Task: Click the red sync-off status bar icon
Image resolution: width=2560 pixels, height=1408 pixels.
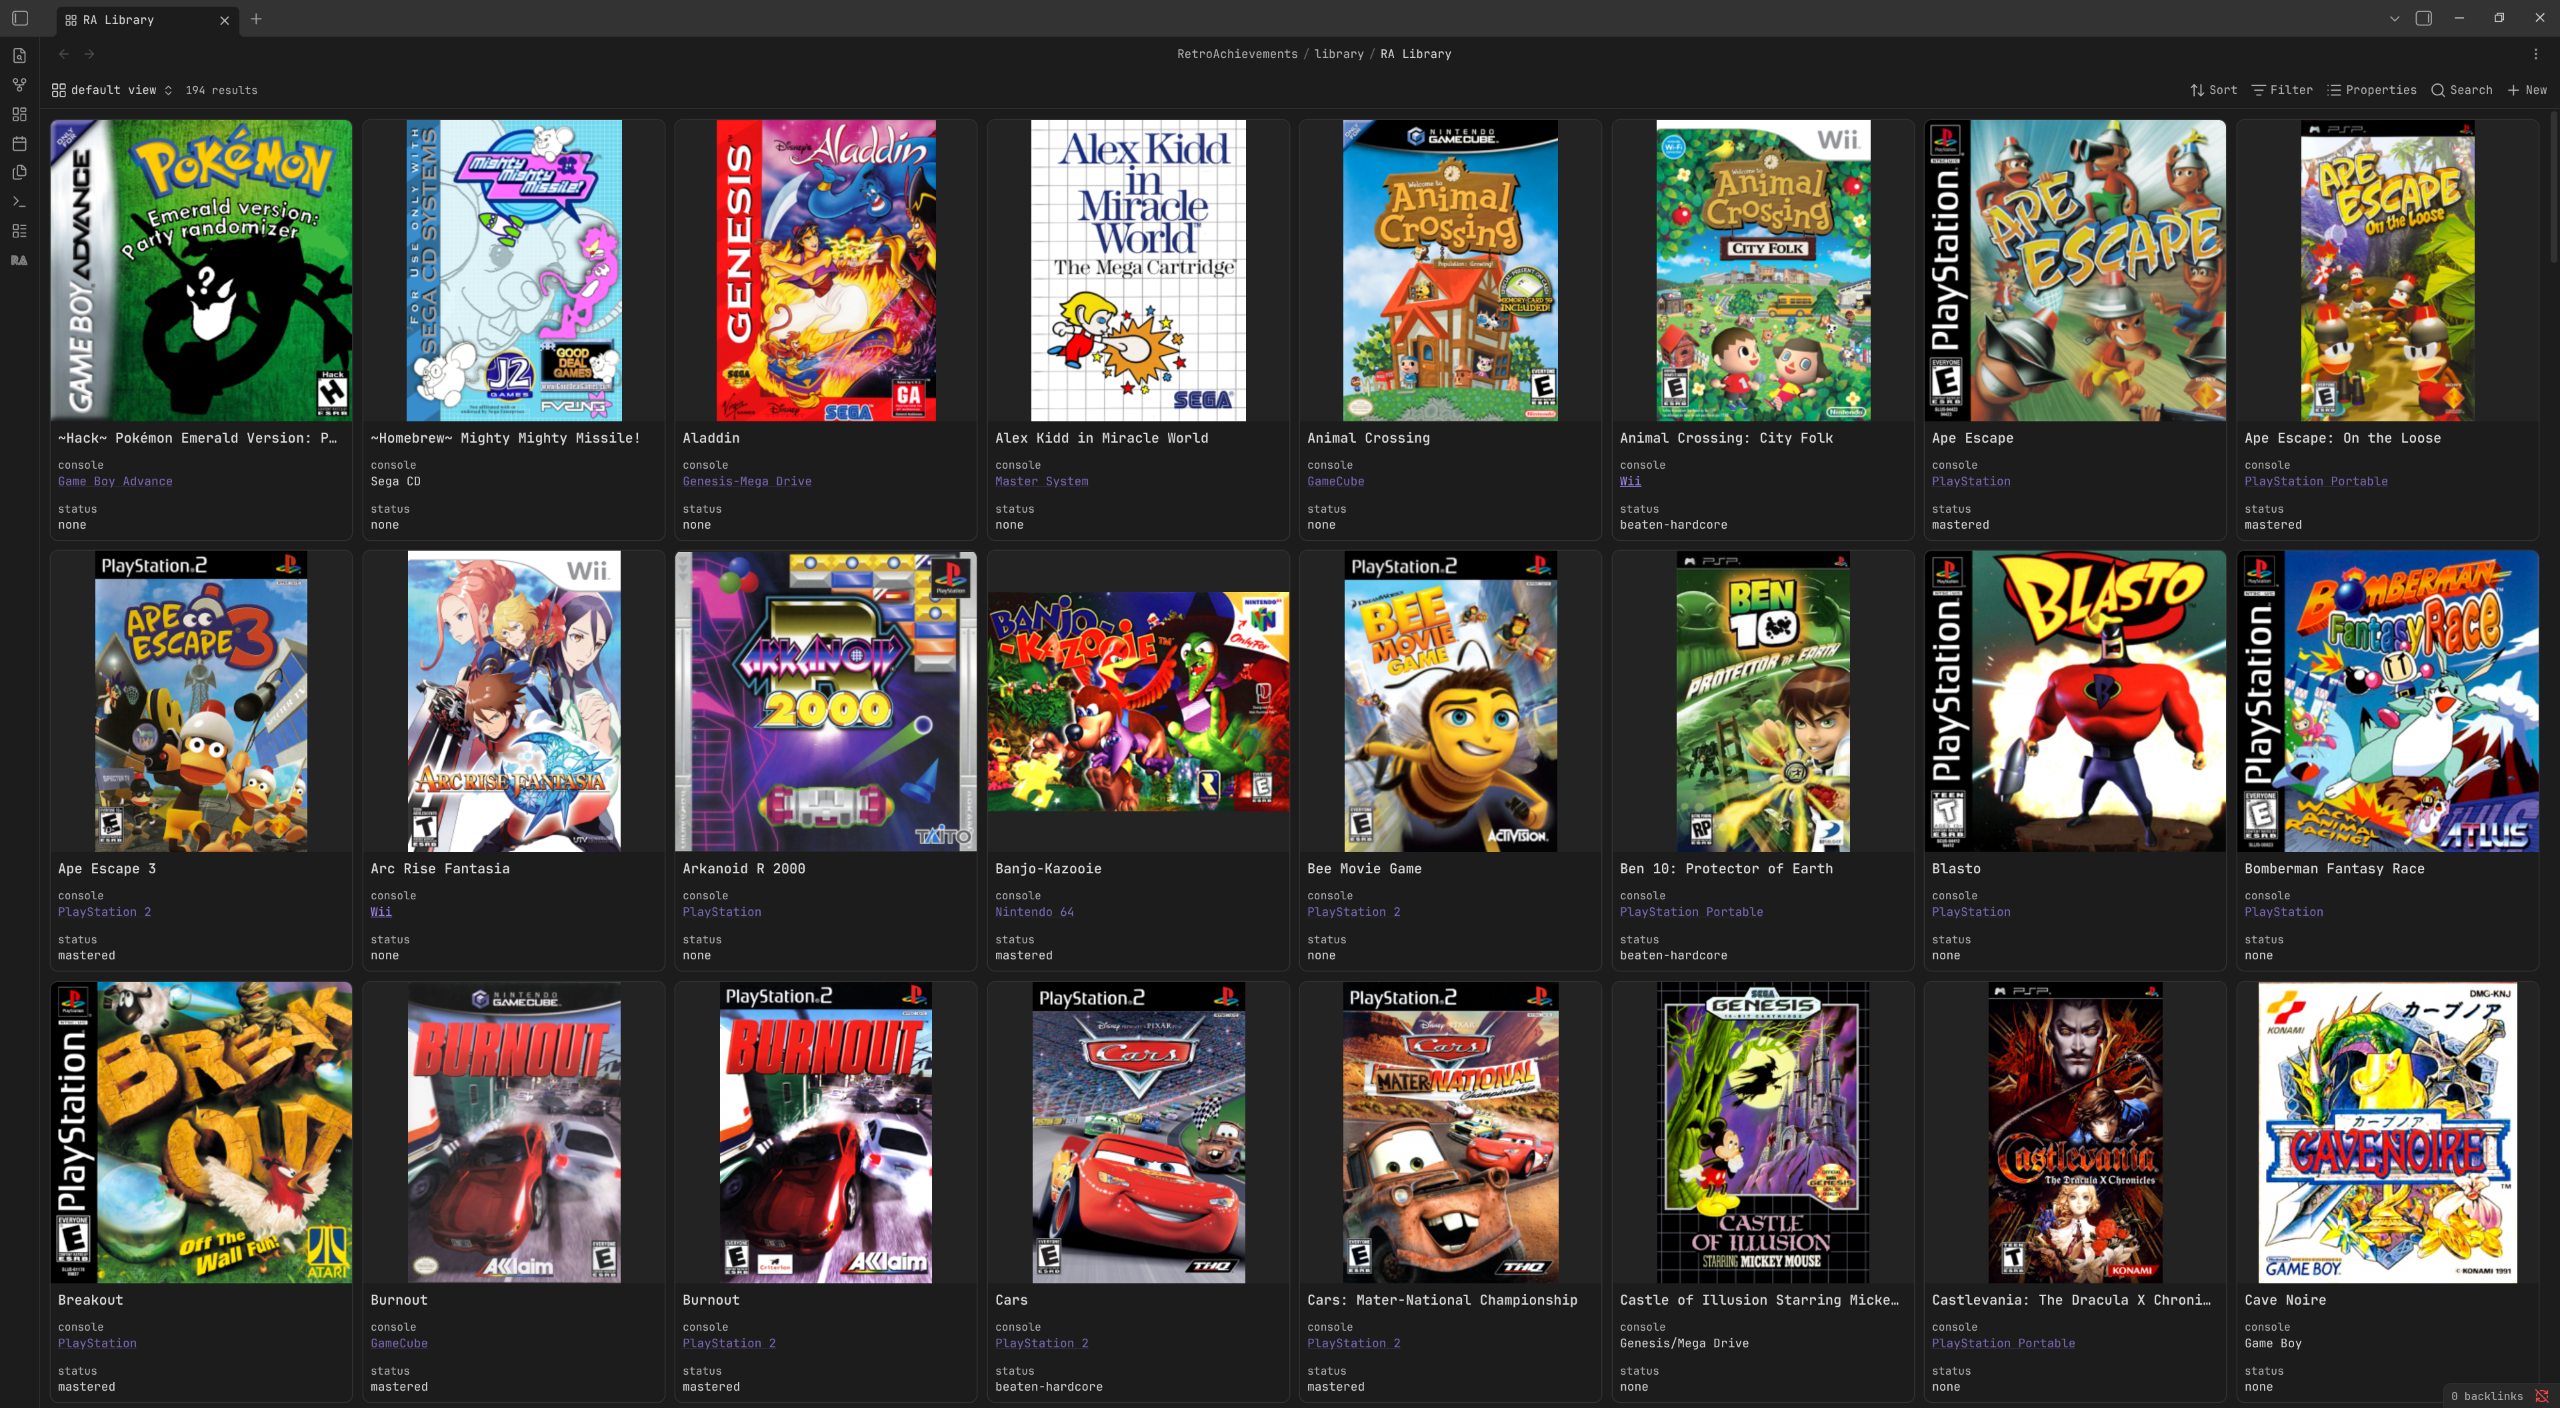Action: (2541, 1396)
